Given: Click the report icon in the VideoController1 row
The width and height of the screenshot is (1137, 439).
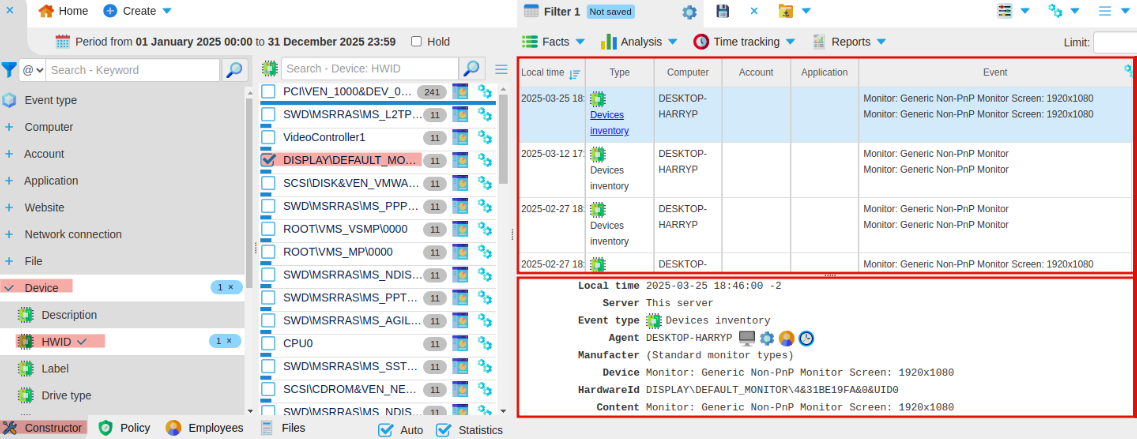Looking at the screenshot, I should coord(460,137).
